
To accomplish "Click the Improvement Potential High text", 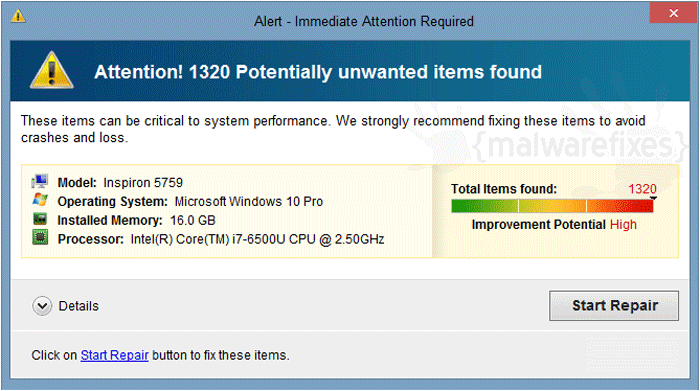I will (x=554, y=225).
